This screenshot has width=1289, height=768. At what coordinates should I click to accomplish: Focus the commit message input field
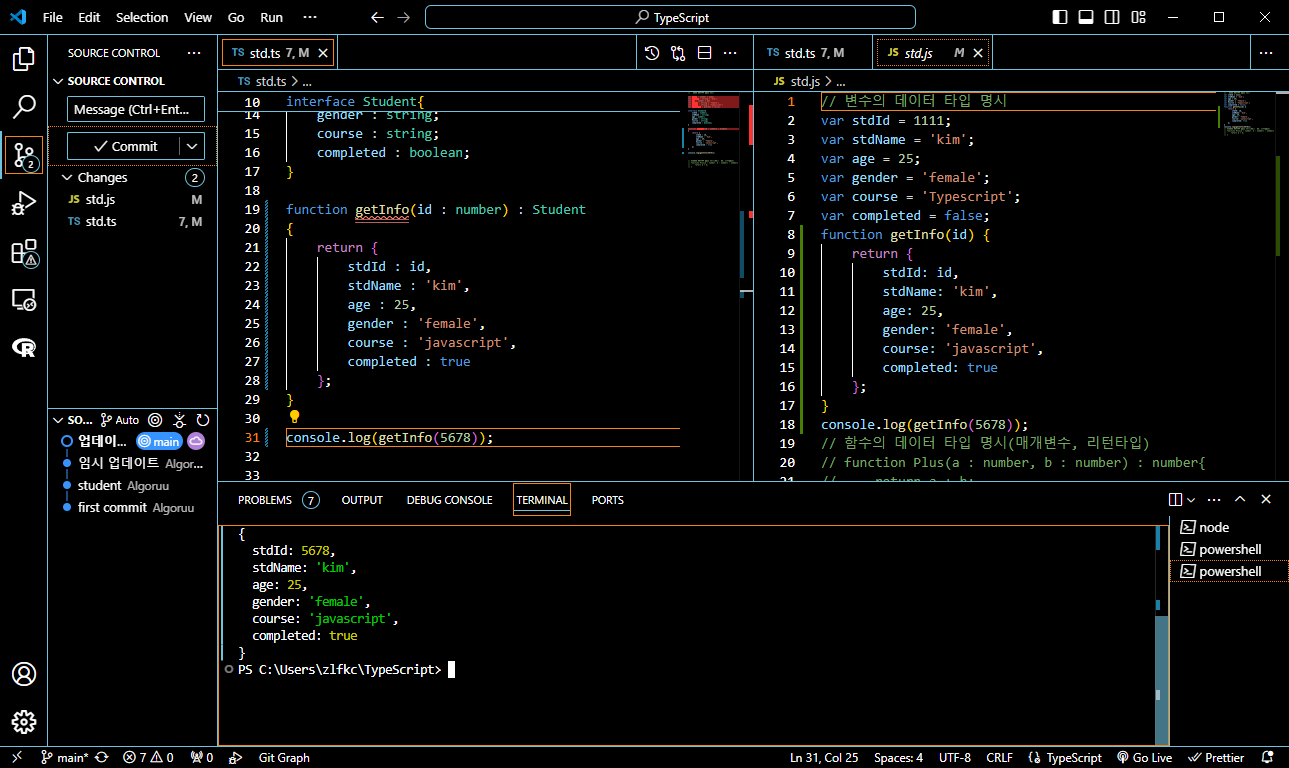[136, 109]
